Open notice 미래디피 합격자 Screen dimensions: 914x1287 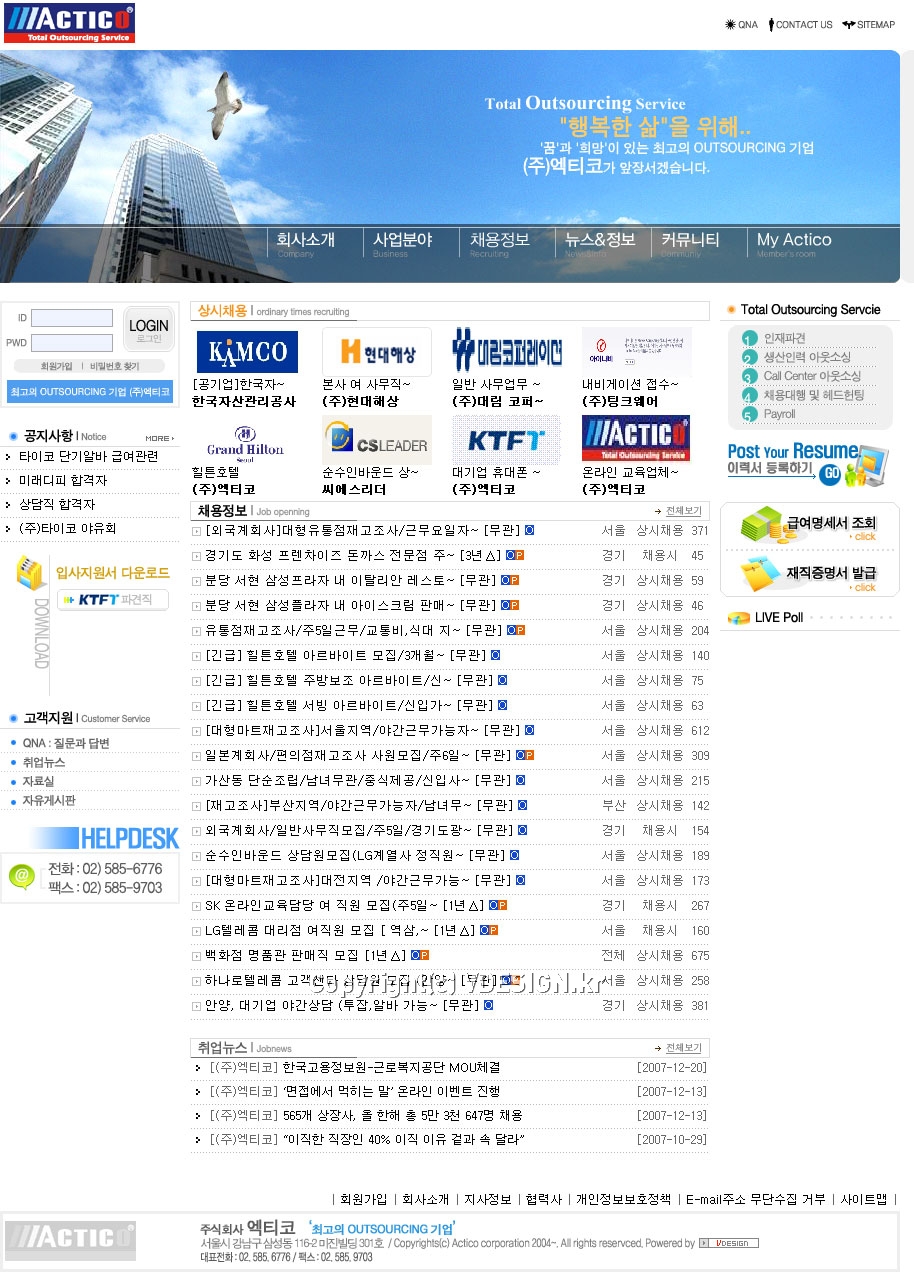tap(63, 480)
